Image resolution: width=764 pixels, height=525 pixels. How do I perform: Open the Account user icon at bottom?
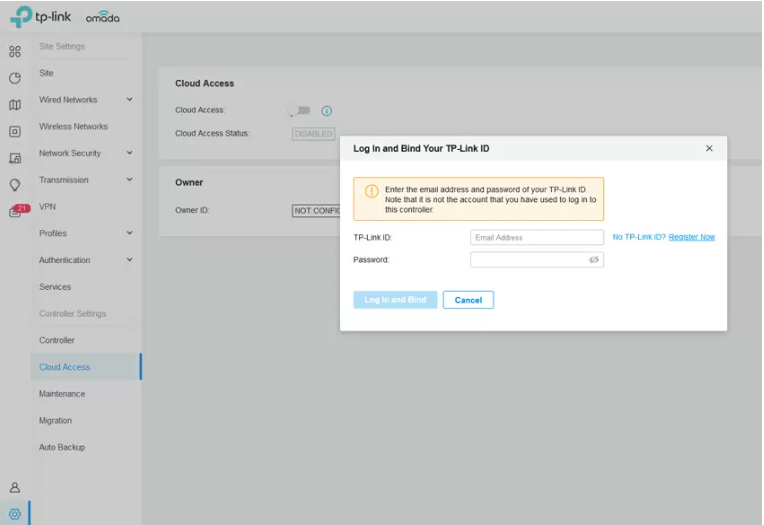click(x=14, y=487)
